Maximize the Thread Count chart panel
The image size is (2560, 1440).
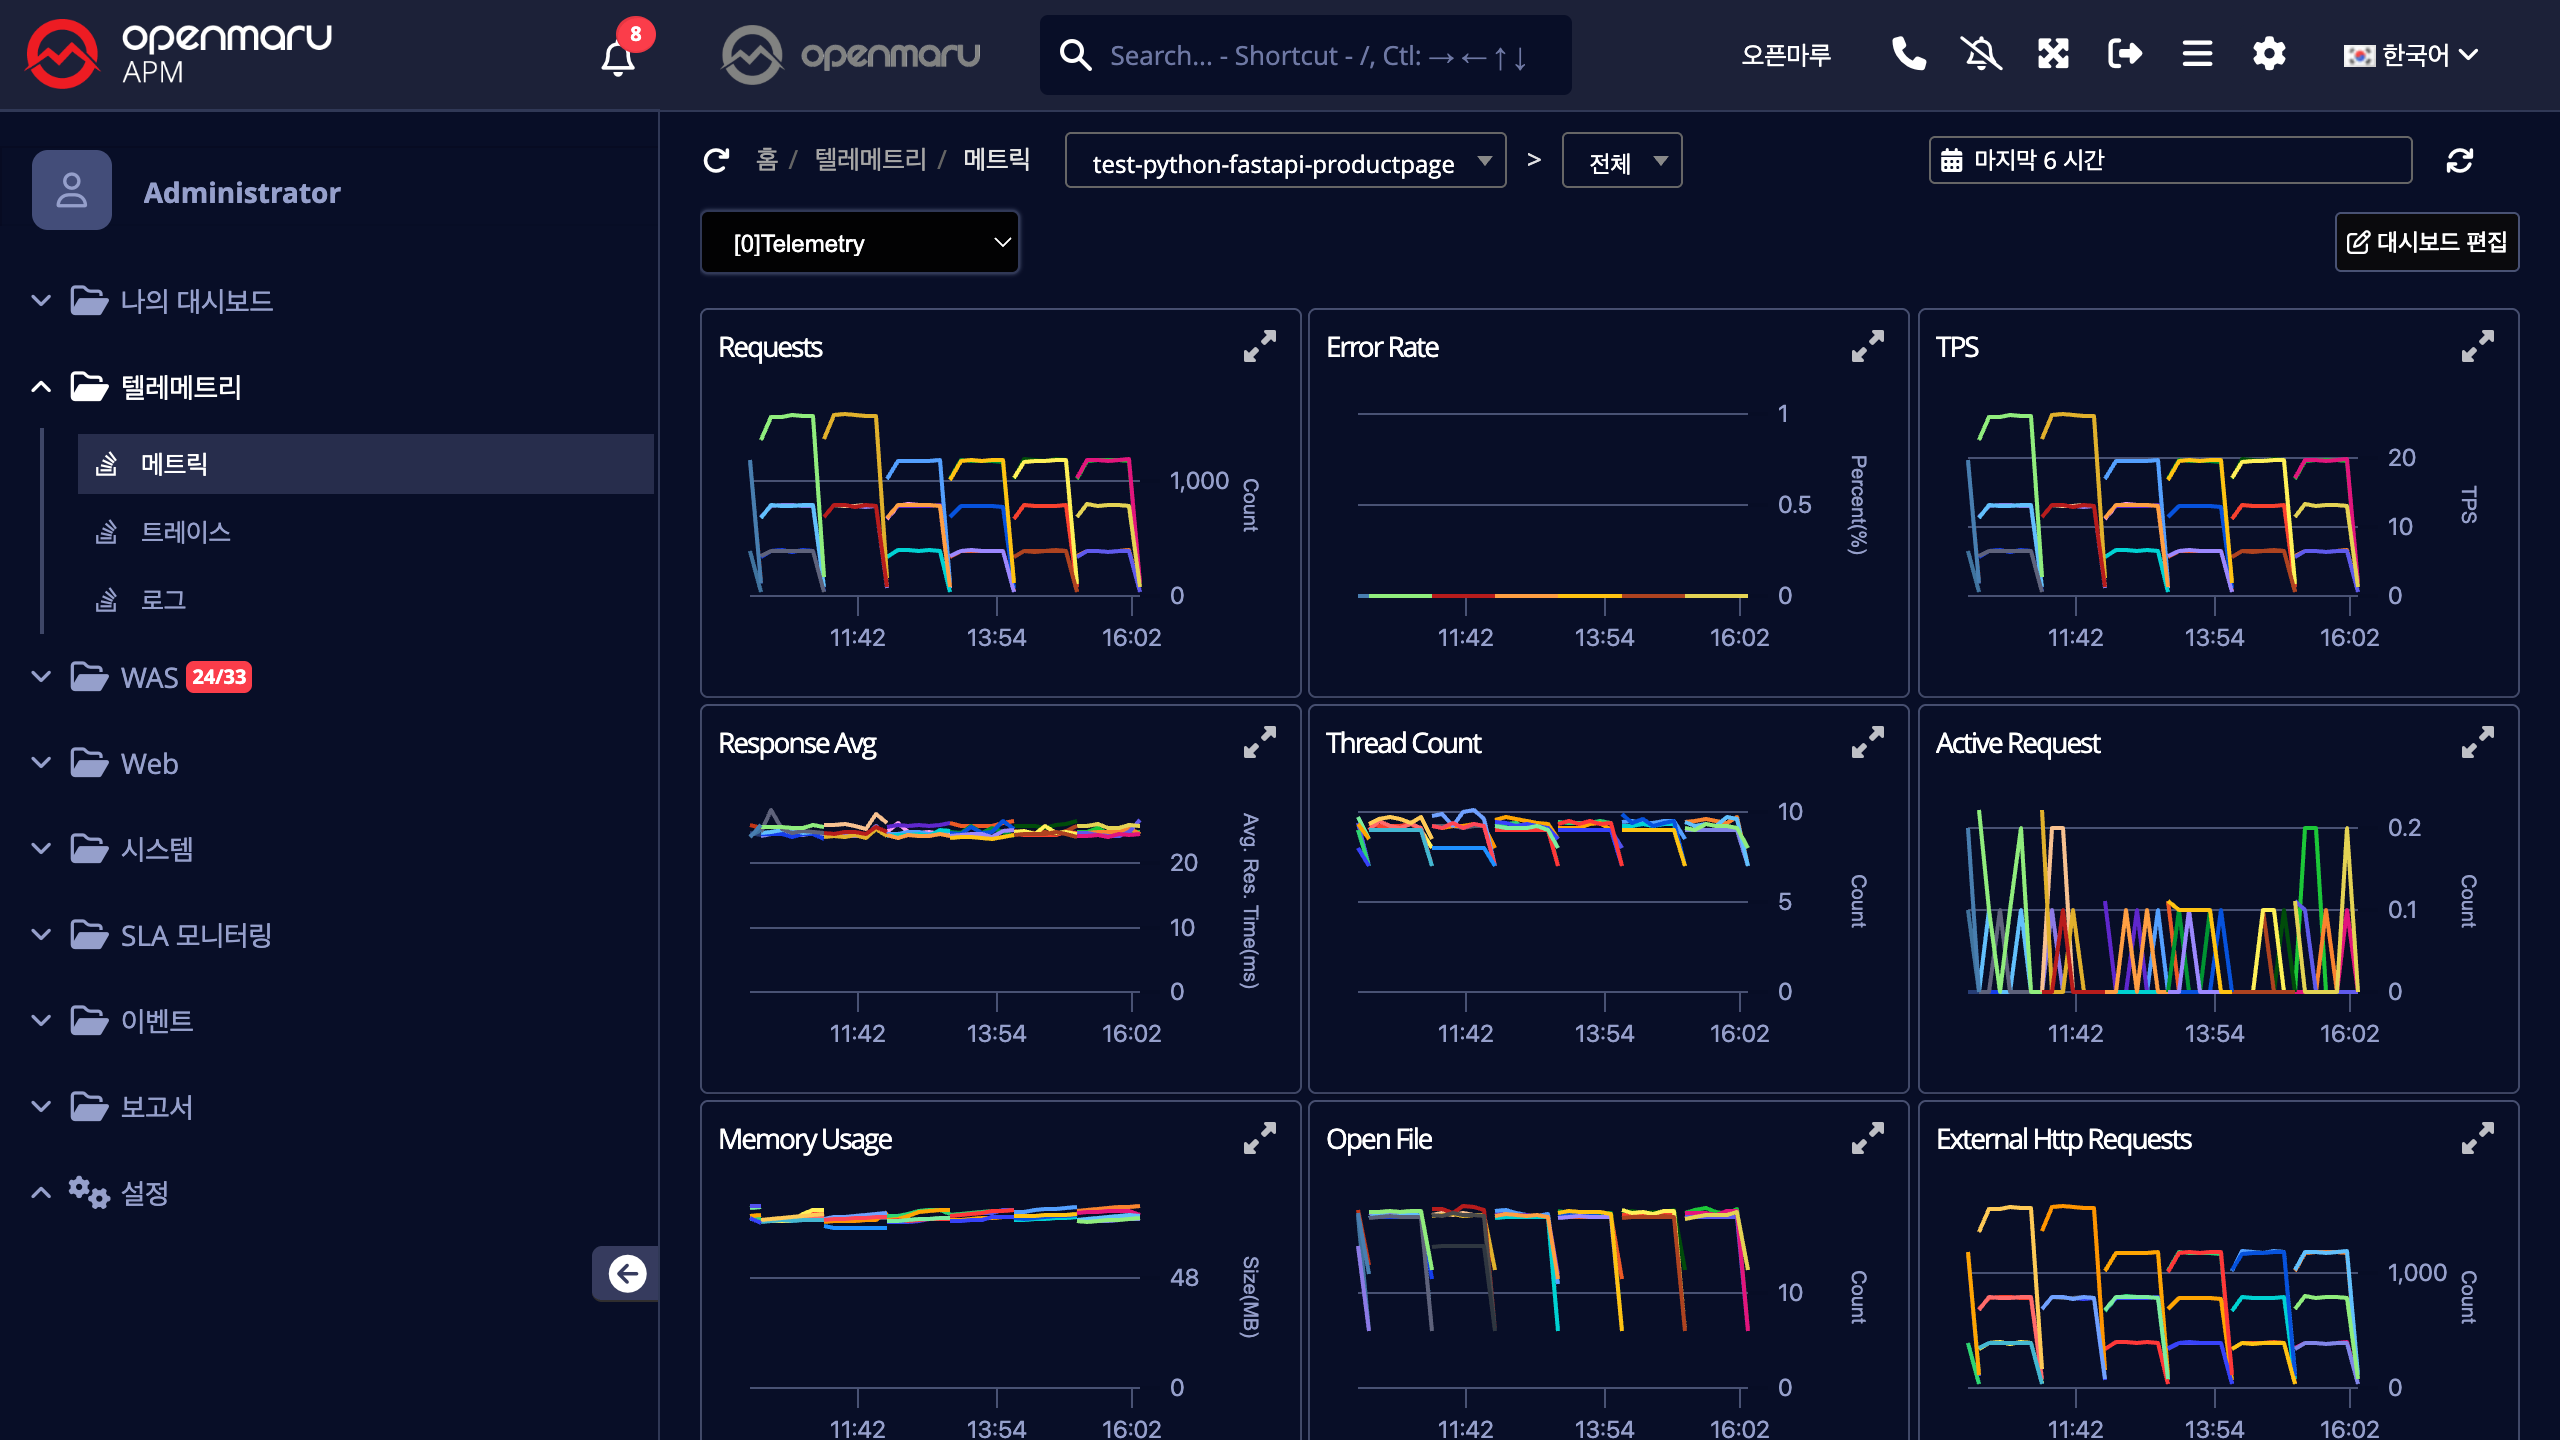coord(1867,742)
